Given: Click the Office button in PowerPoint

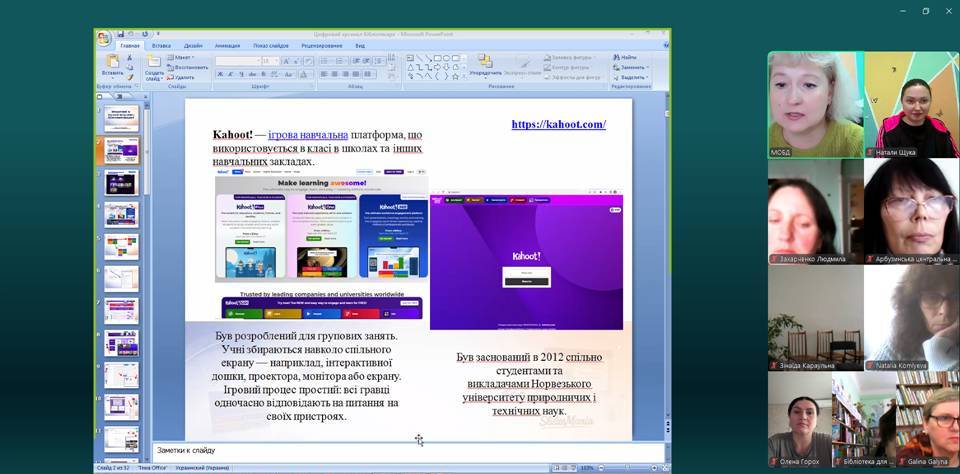Looking at the screenshot, I should click(x=103, y=39).
